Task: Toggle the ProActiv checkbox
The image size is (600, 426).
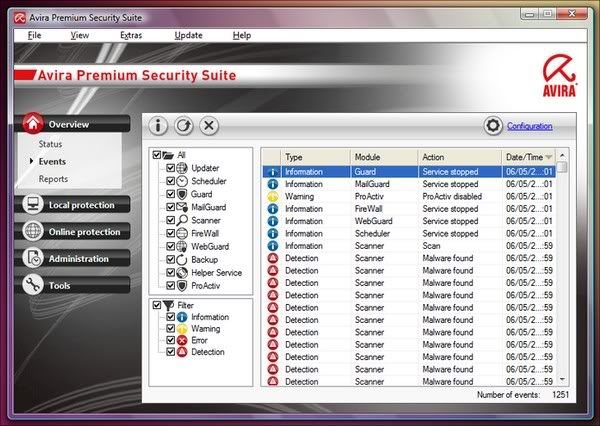Action: tap(171, 286)
